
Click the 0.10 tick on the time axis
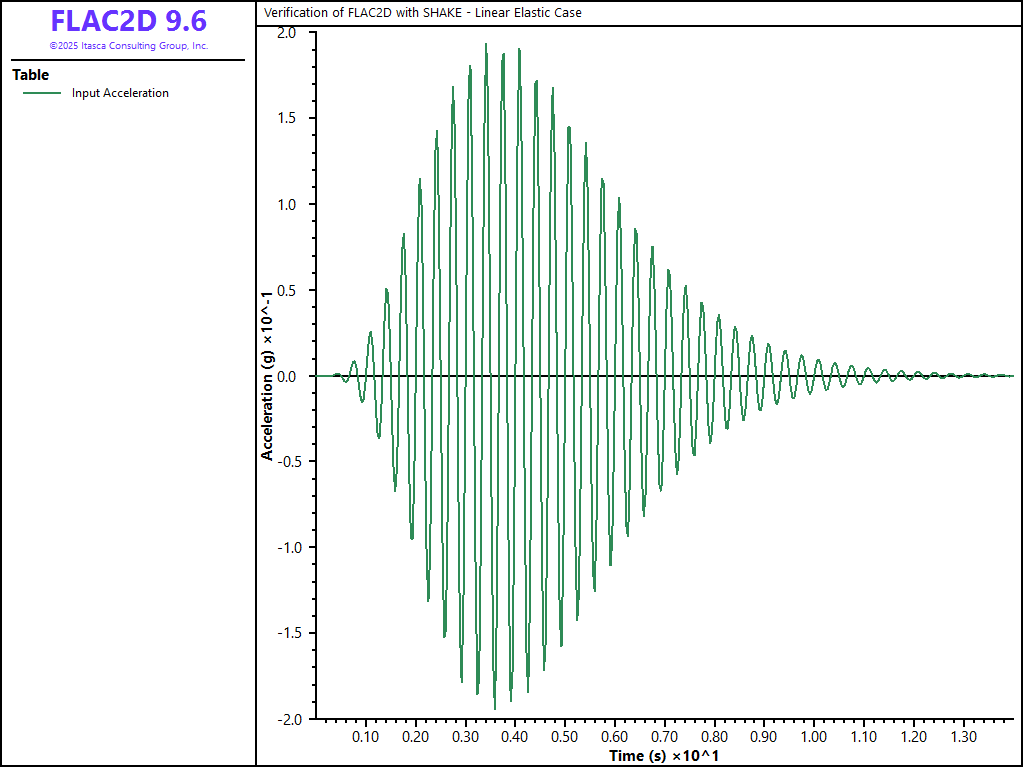(366, 736)
